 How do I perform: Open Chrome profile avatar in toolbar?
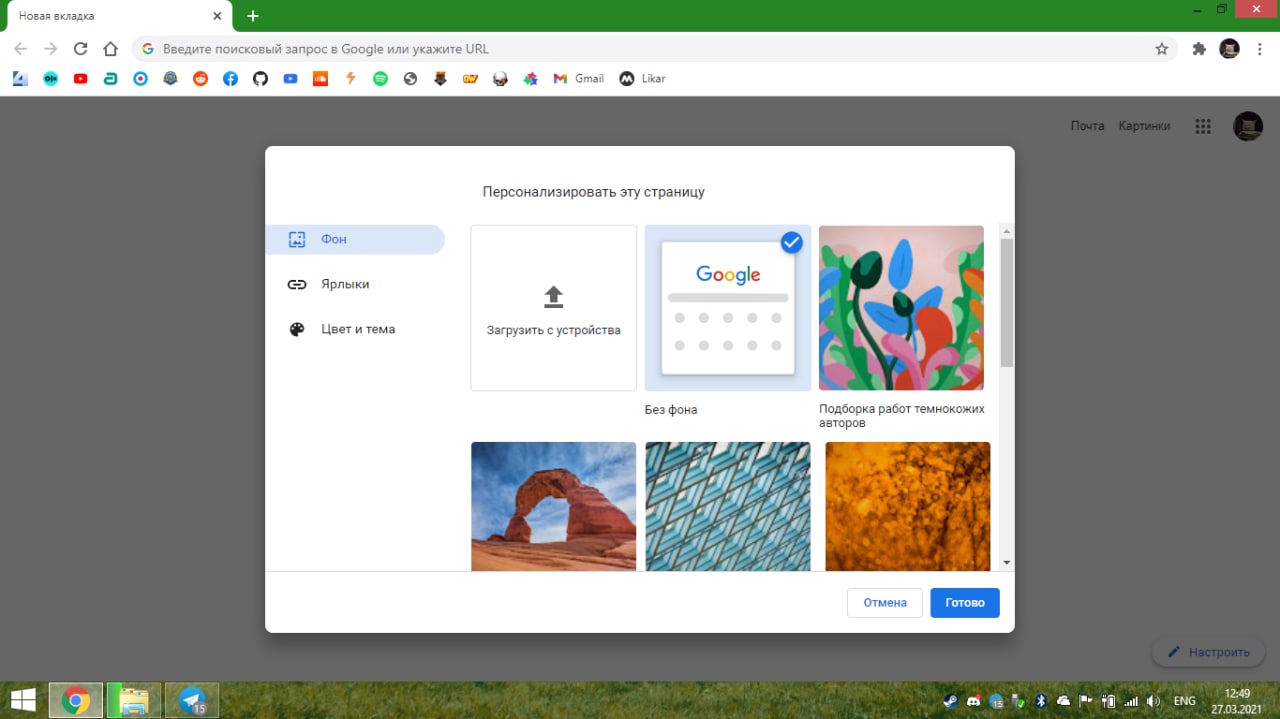(1229, 48)
